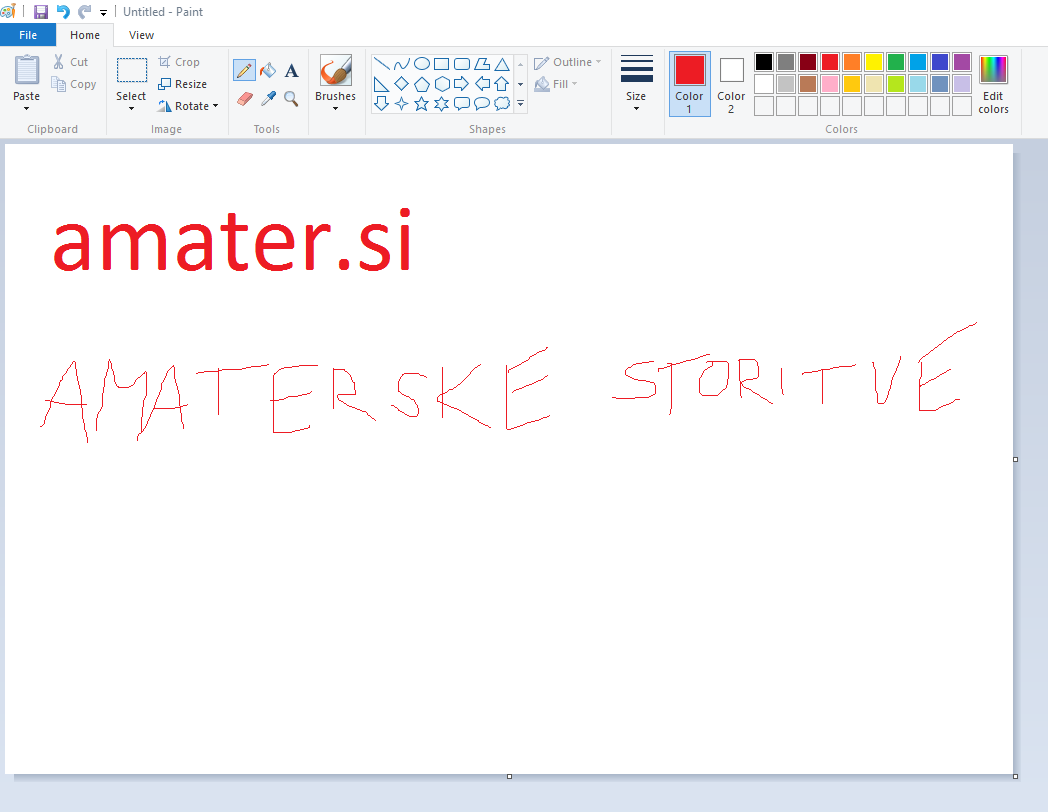The width and height of the screenshot is (1048, 812).
Task: Activate the Color 1 selector
Action: click(689, 84)
